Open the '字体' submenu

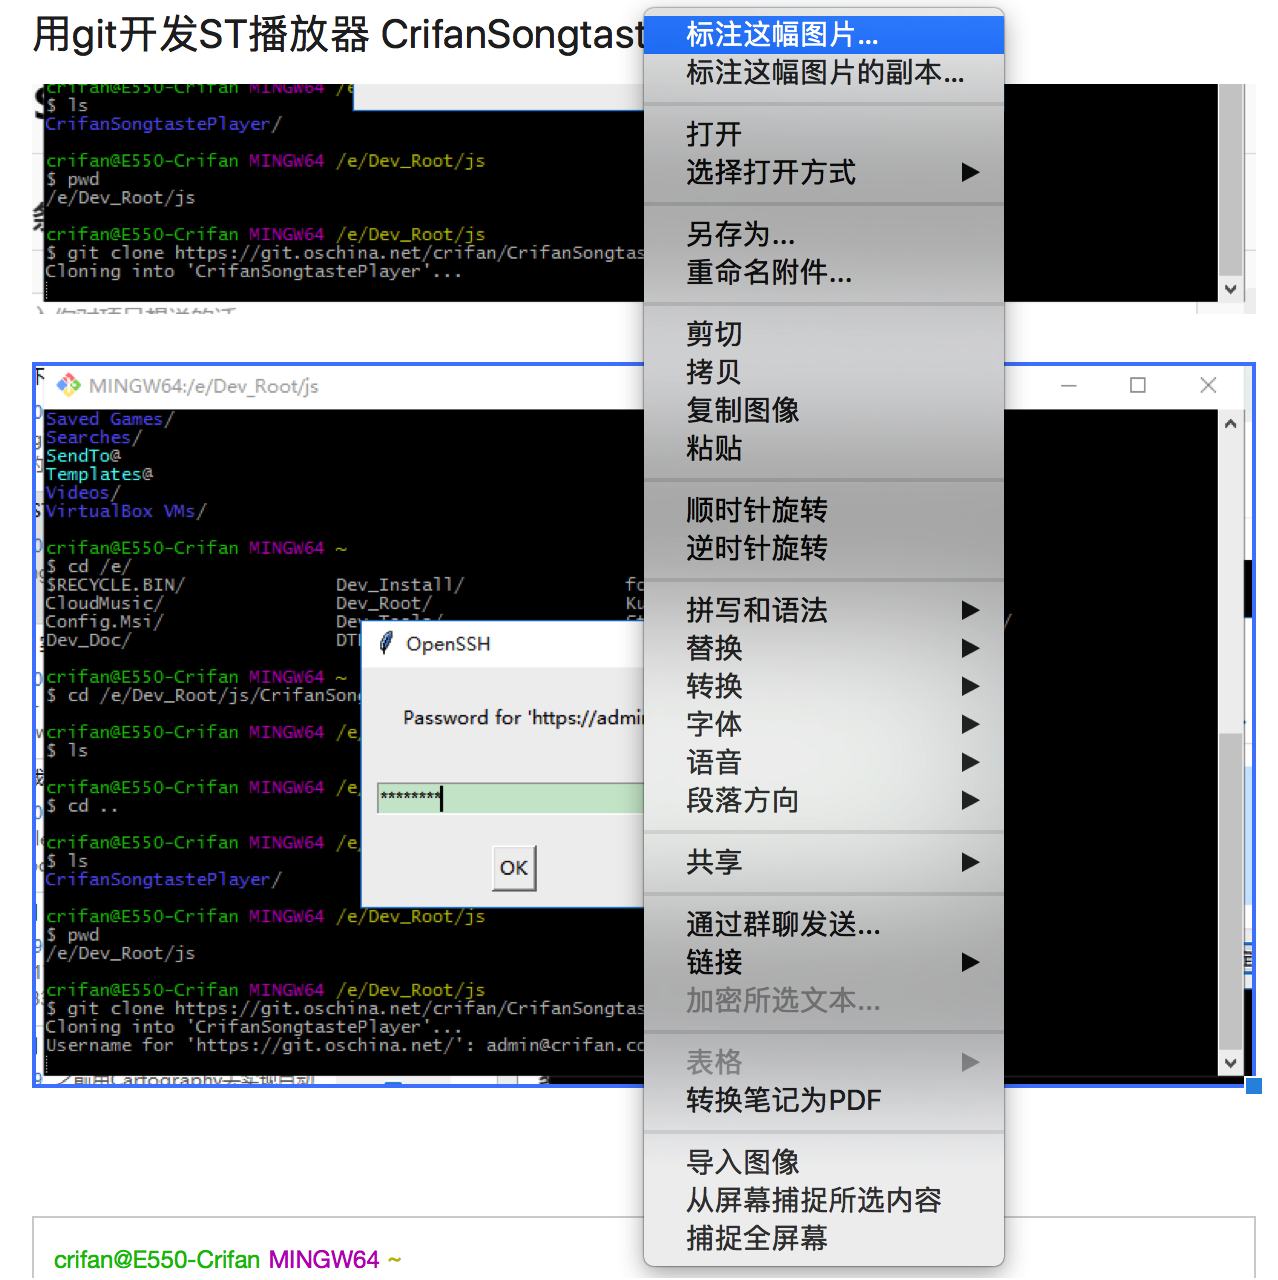[x=824, y=724]
